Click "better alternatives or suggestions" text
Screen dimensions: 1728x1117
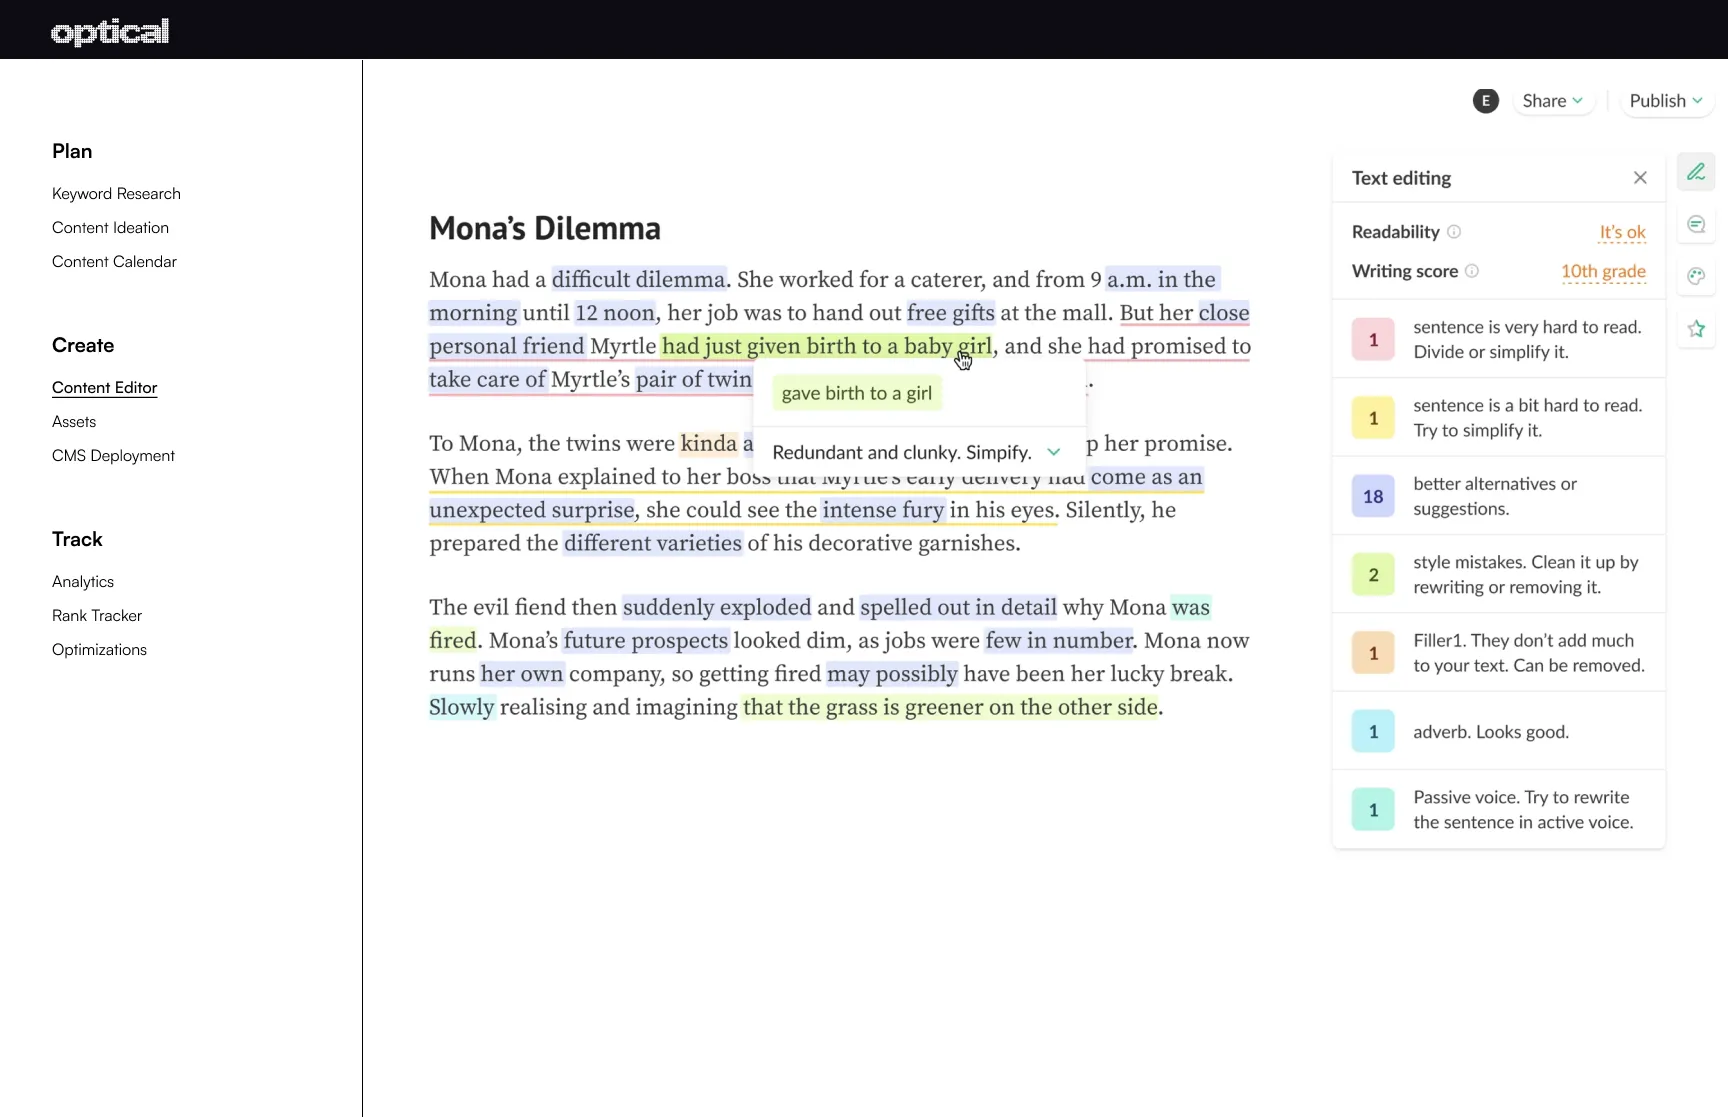click(x=1495, y=496)
